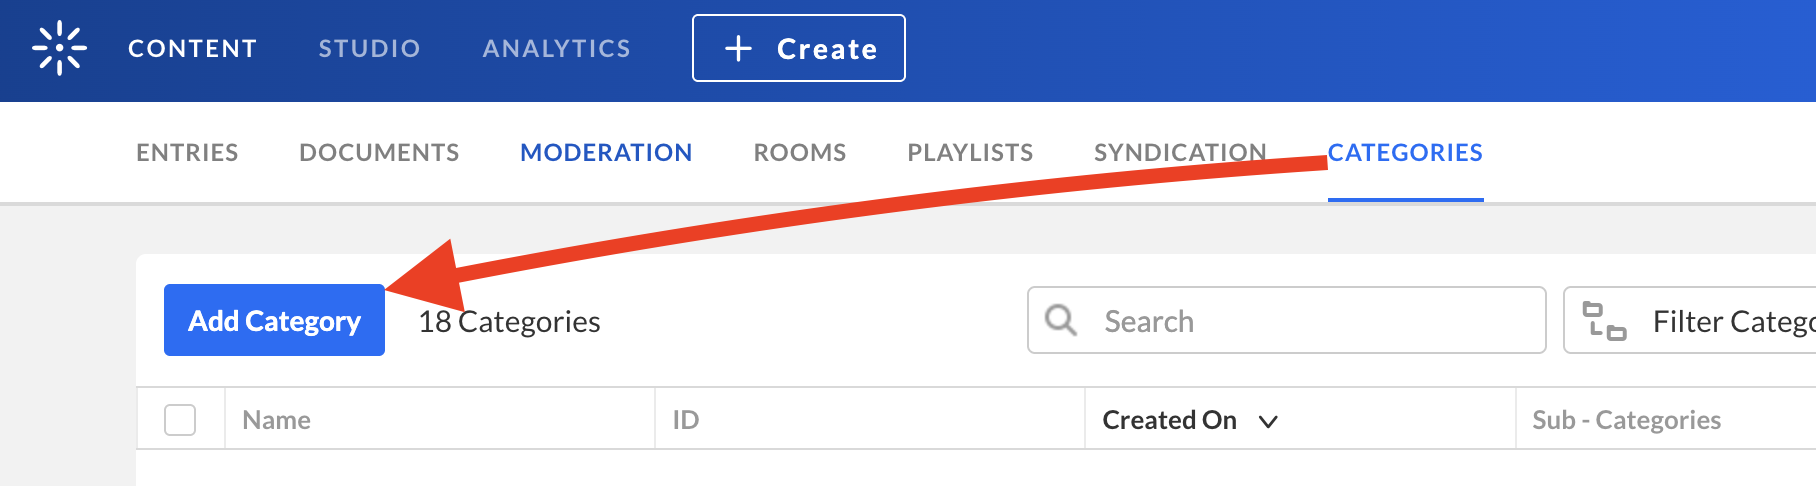Go to the ENTRIES tab
This screenshot has height=486, width=1816.
[x=187, y=152]
